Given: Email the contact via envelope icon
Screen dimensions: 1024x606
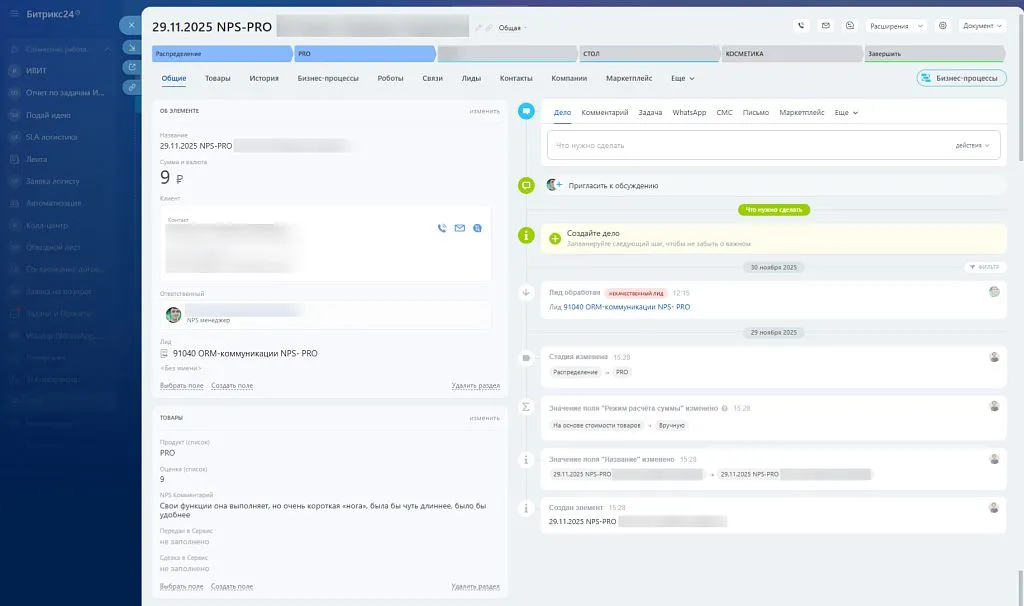Looking at the screenshot, I should tap(459, 228).
